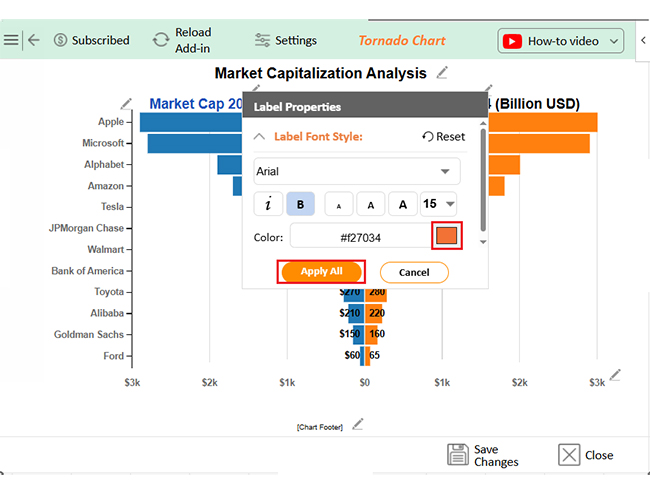This screenshot has width=650, height=494.
Task: Select the small font size A
Action: tap(339, 204)
